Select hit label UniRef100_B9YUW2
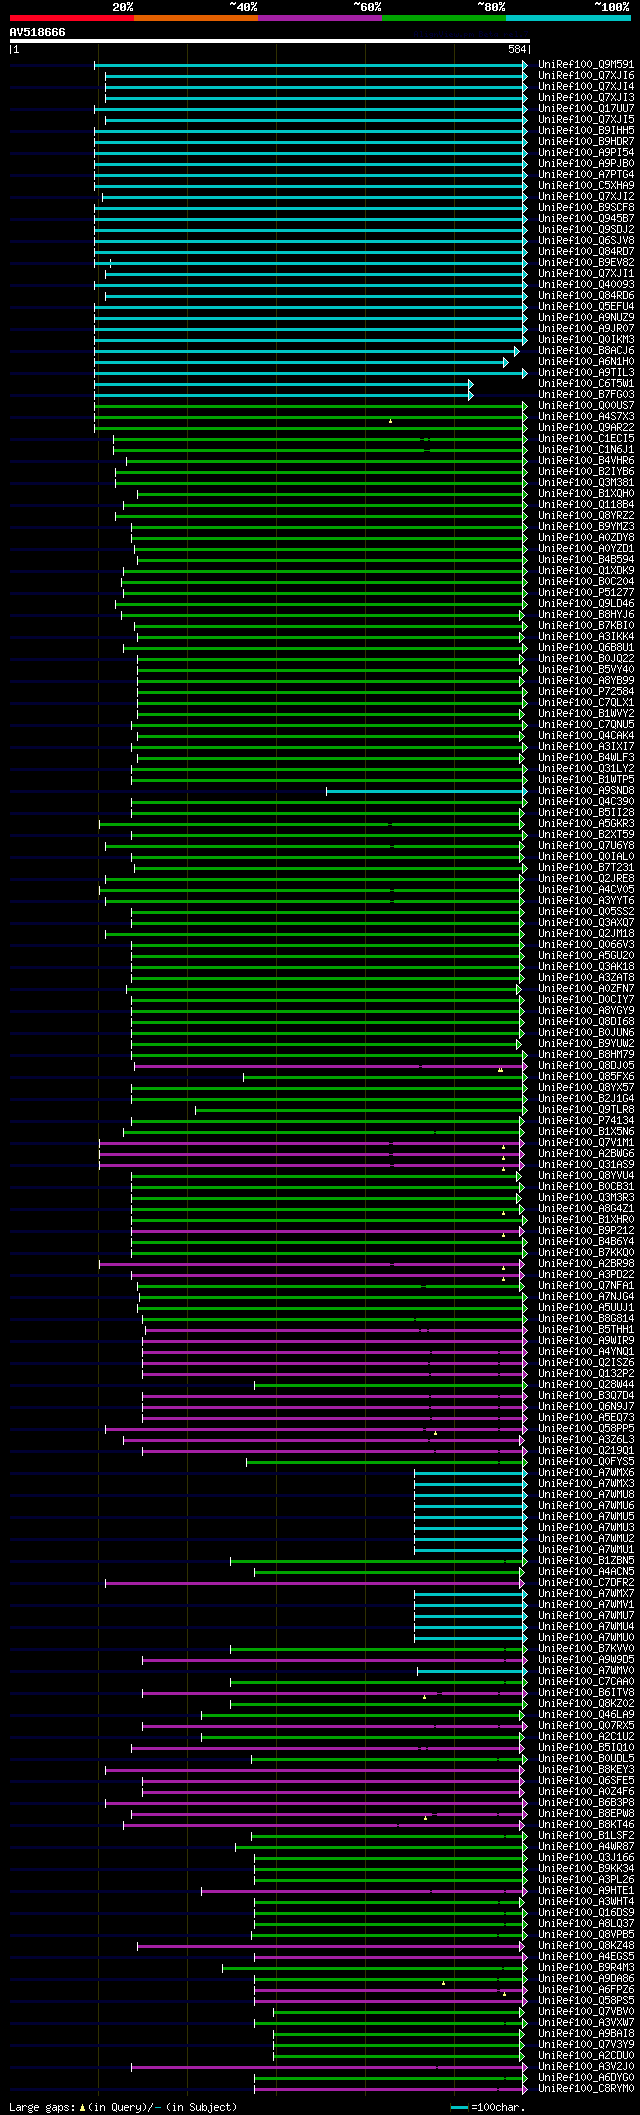Image resolution: width=640 pixels, height=2115 pixels. click(x=586, y=1044)
